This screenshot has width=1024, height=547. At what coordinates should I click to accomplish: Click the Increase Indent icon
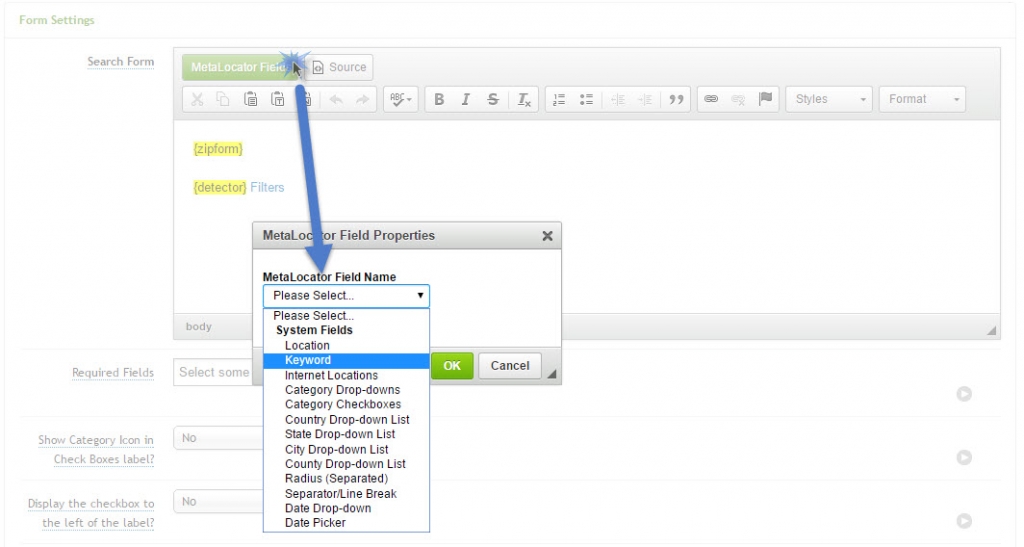[645, 99]
